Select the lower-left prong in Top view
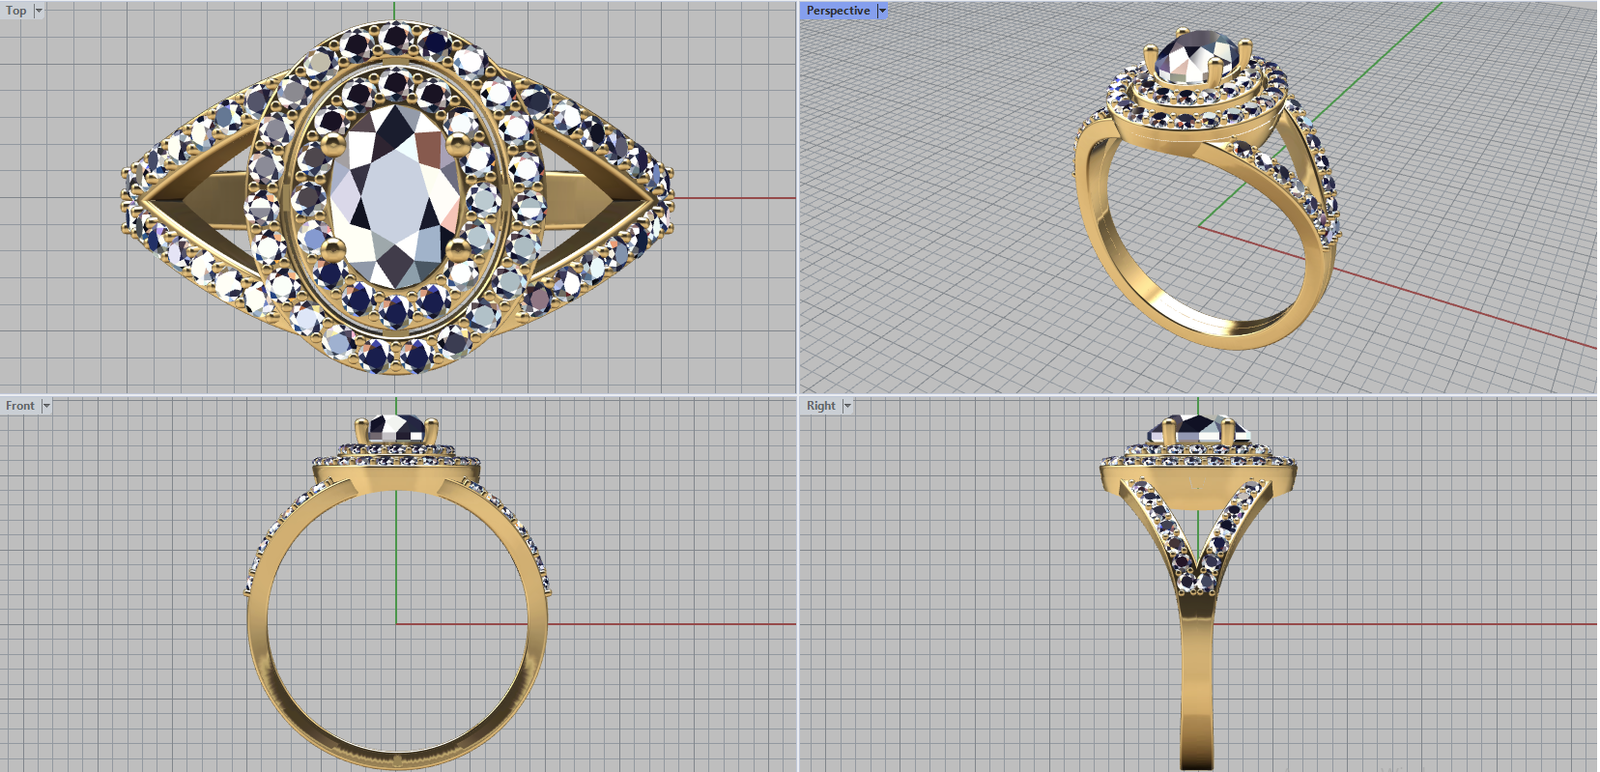Image resolution: width=1600 pixels, height=772 pixels. pyautogui.click(x=332, y=248)
